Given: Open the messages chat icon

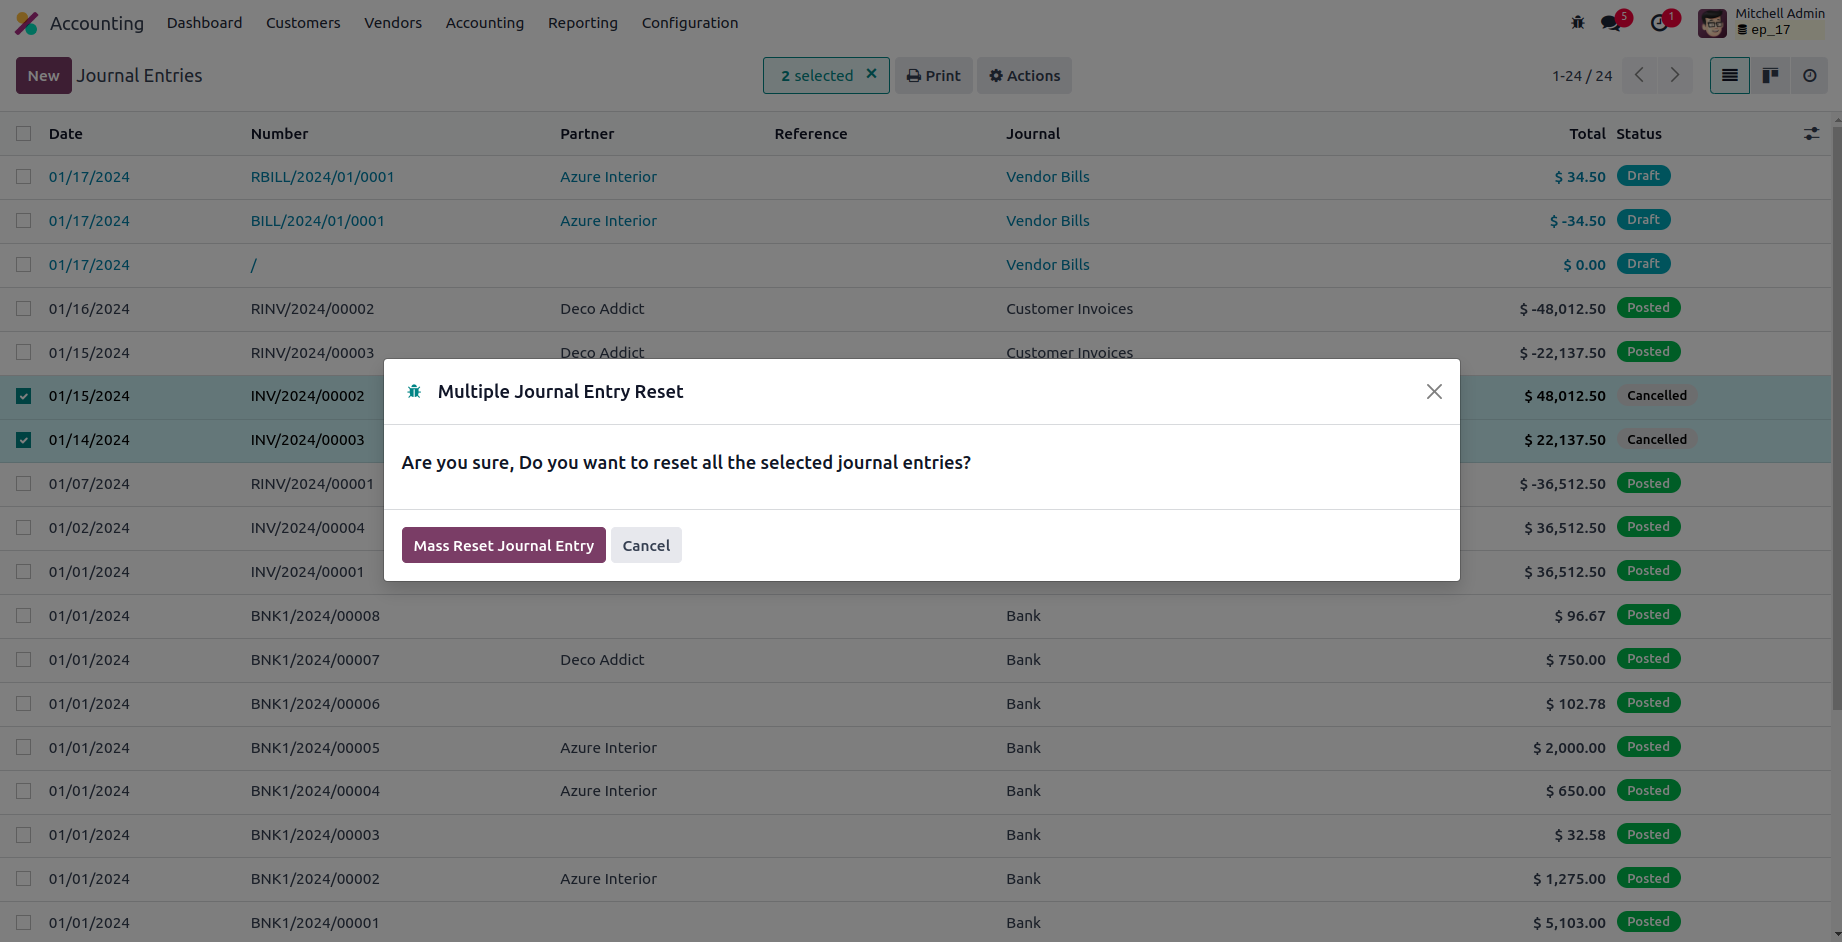Looking at the screenshot, I should pos(1610,22).
